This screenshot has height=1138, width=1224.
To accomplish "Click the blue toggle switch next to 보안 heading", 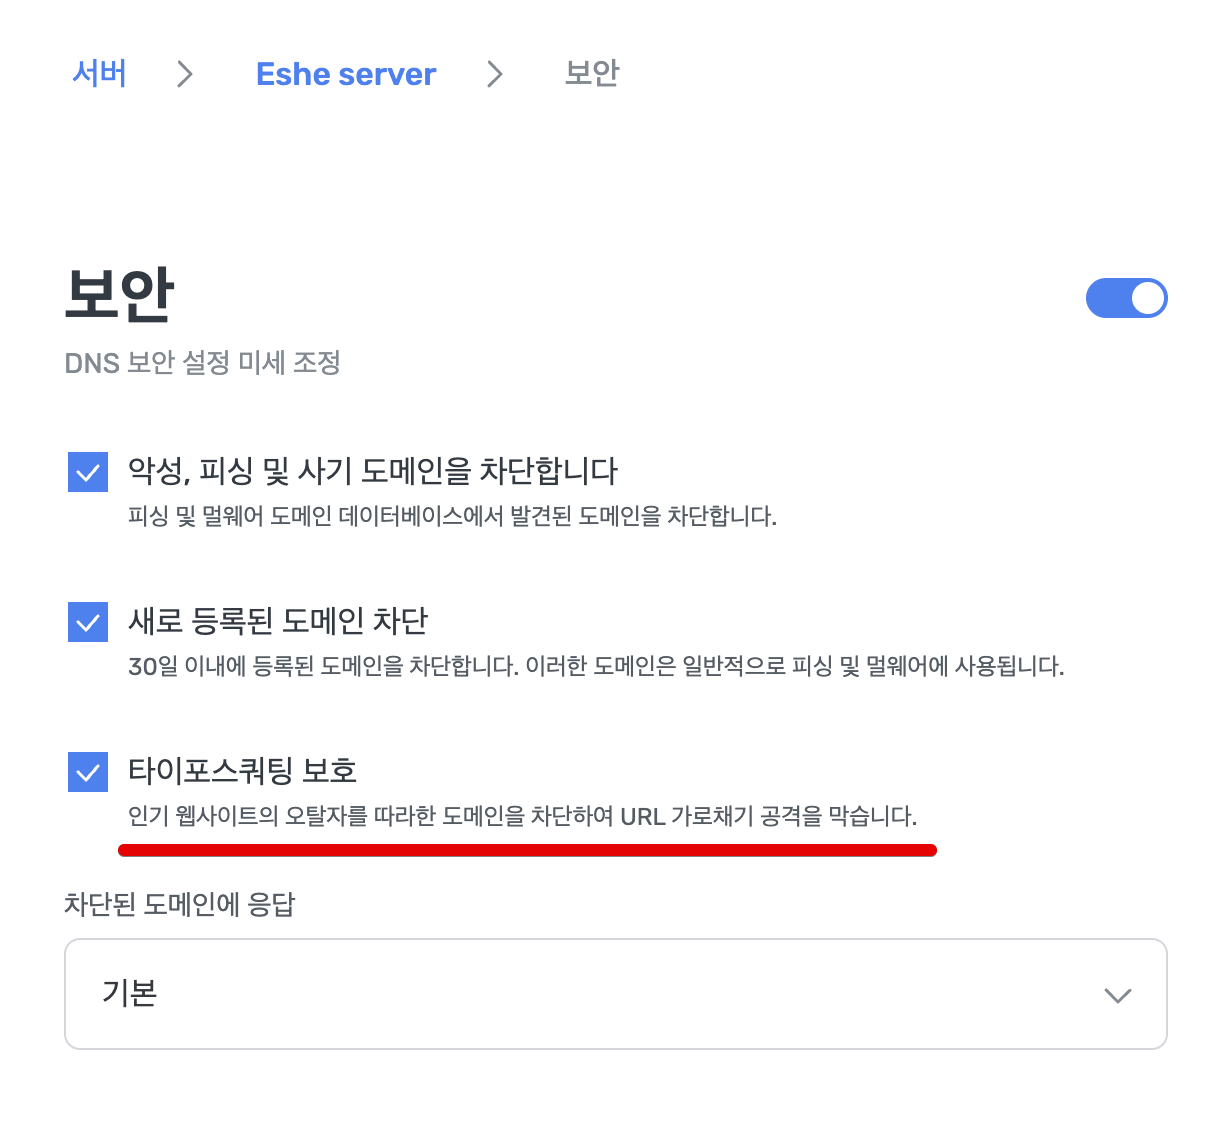I will coord(1127,298).
